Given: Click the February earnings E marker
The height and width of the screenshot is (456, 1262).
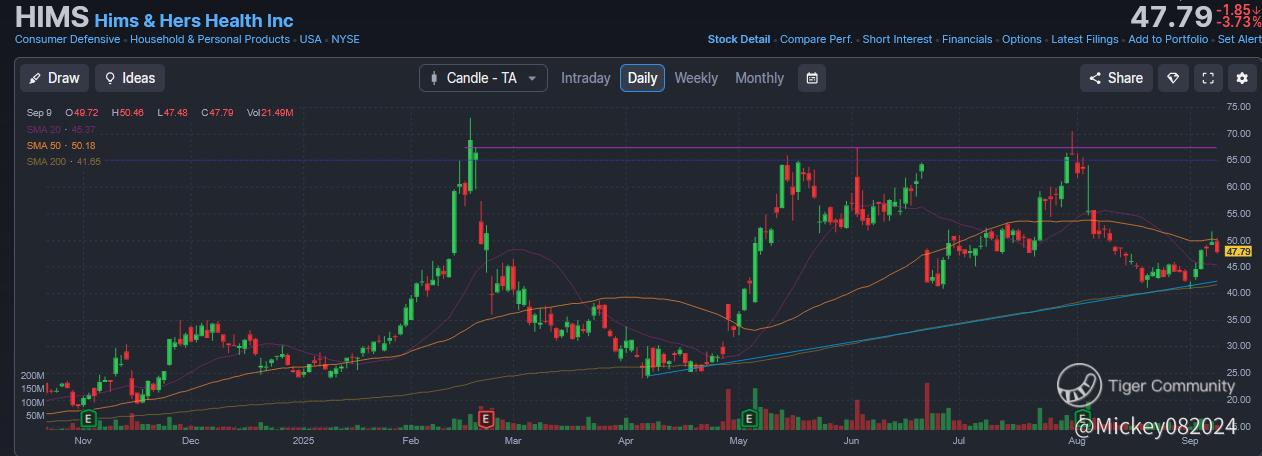Looking at the screenshot, I should pyautogui.click(x=487, y=418).
